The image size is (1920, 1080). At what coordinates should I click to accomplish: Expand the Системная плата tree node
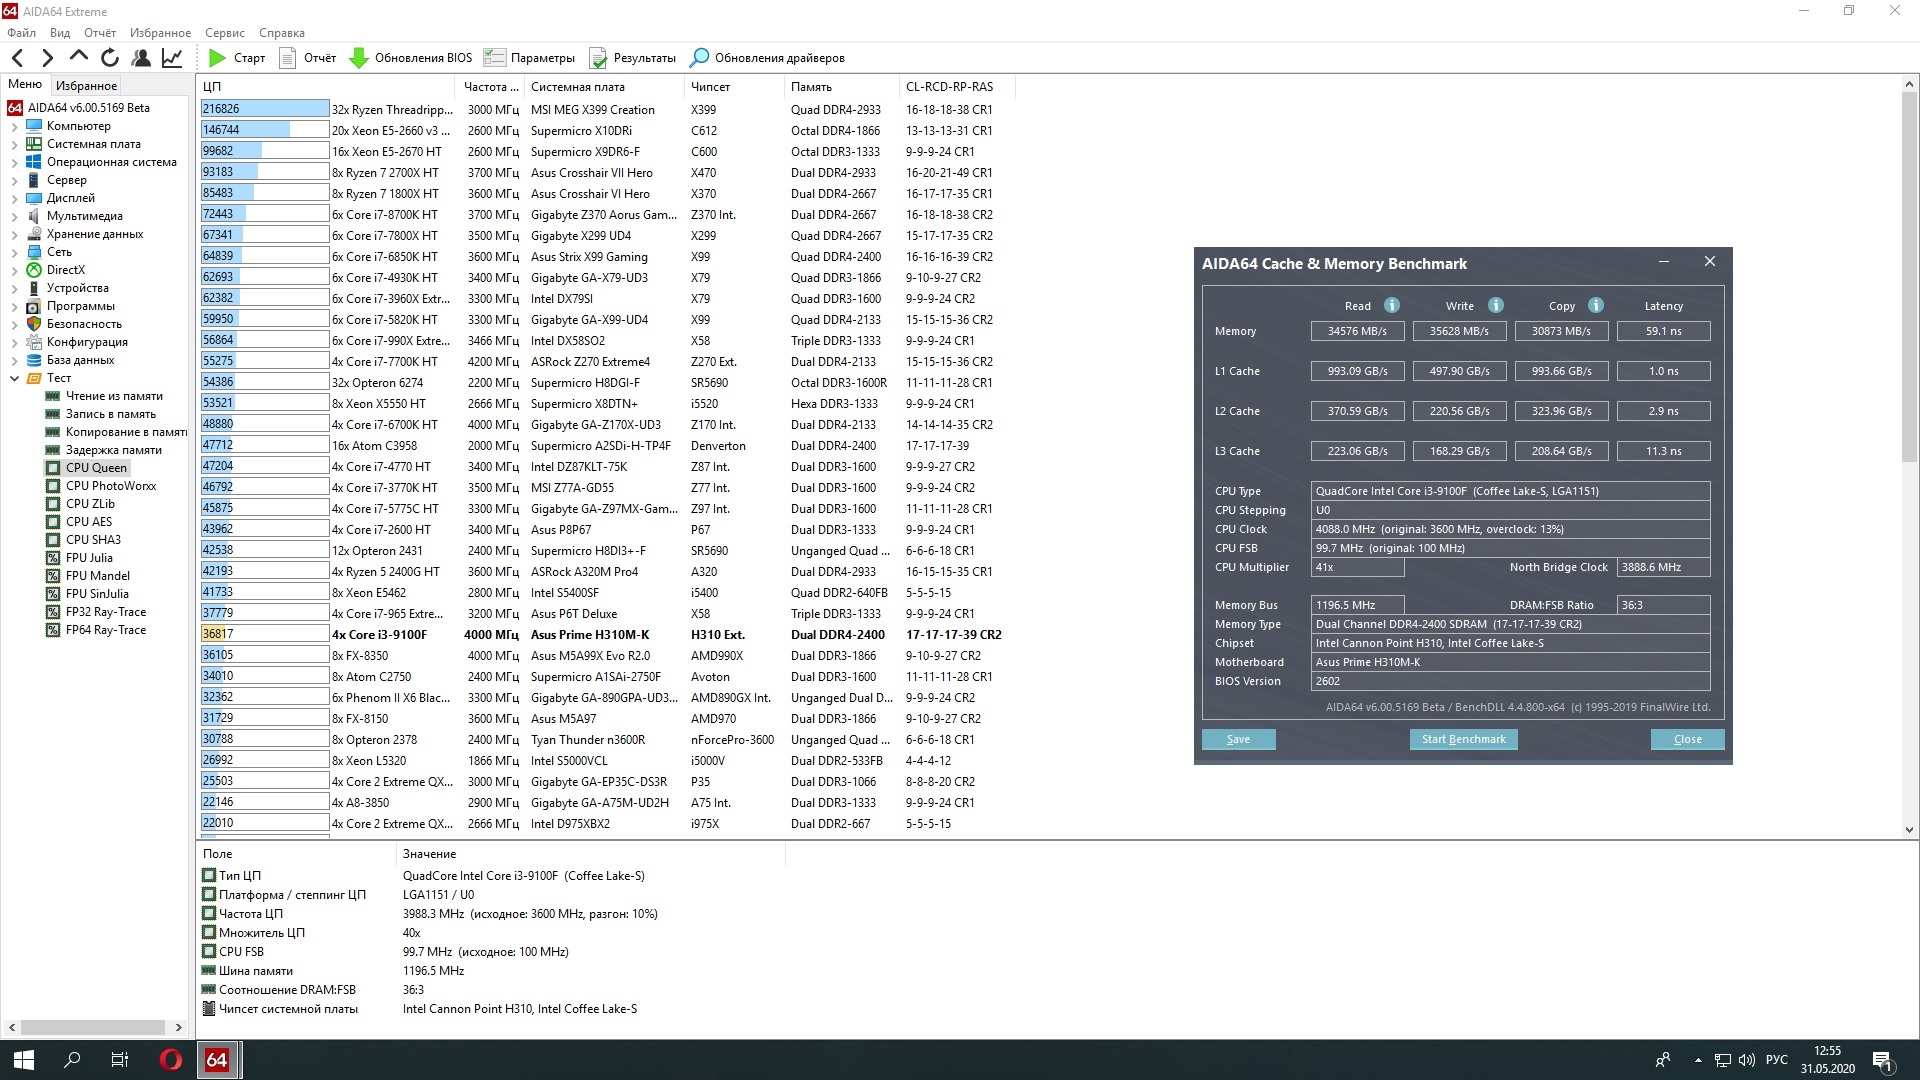[14, 145]
